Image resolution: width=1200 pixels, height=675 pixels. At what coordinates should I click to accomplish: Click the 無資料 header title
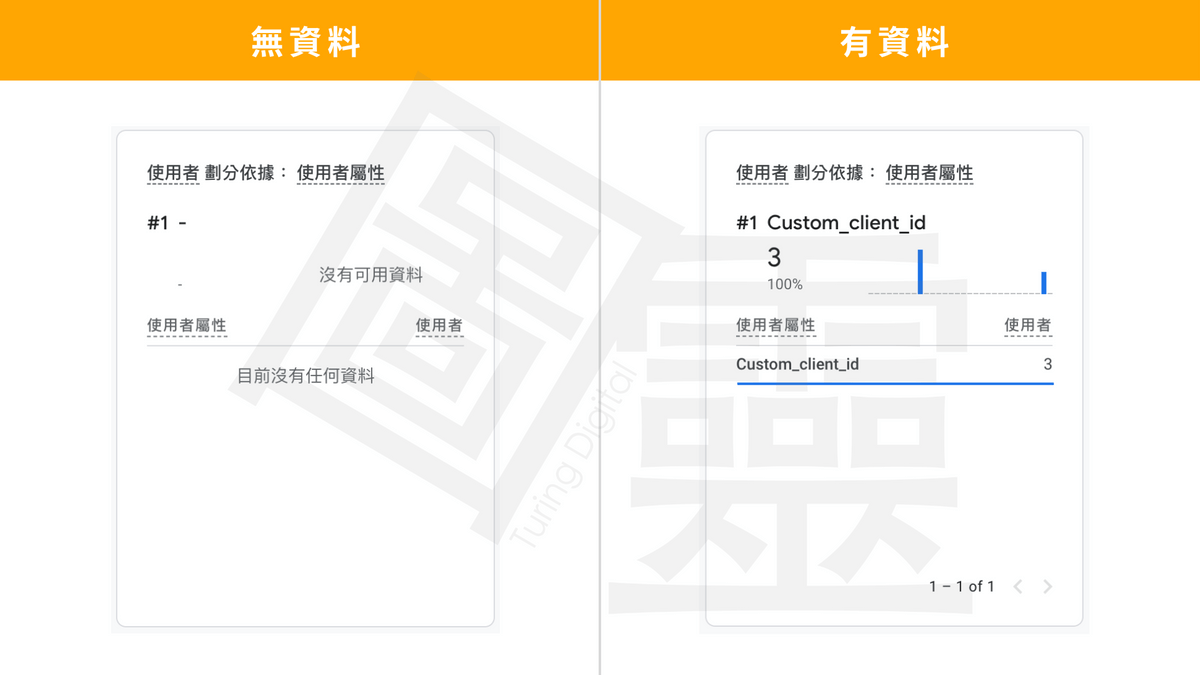(305, 42)
